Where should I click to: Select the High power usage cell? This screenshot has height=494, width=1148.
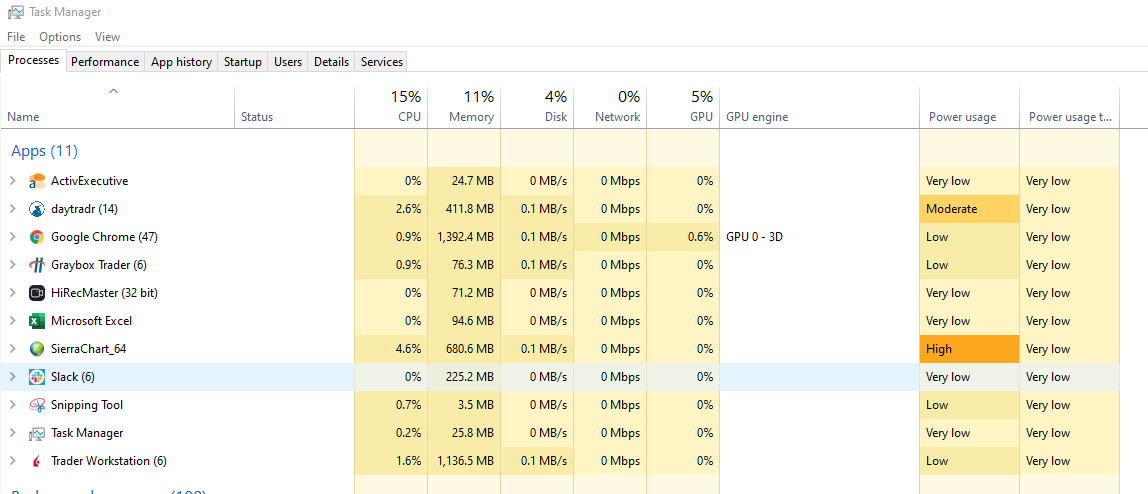coord(969,349)
